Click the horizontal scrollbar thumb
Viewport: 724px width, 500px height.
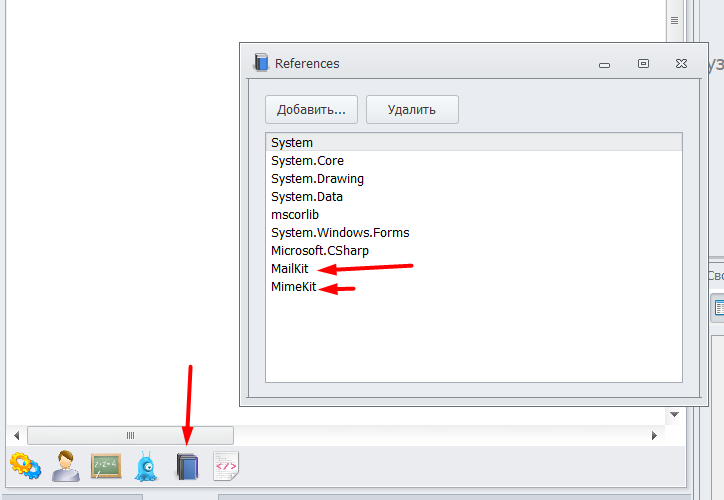[130, 435]
